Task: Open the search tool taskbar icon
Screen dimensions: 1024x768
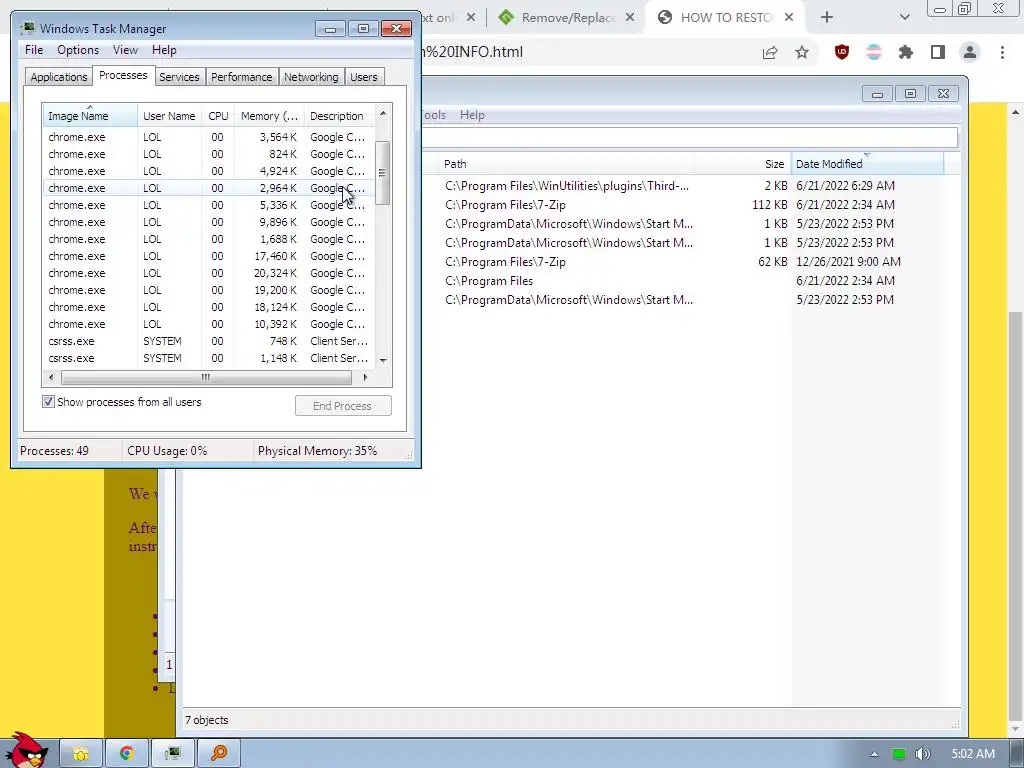Action: coord(219,754)
